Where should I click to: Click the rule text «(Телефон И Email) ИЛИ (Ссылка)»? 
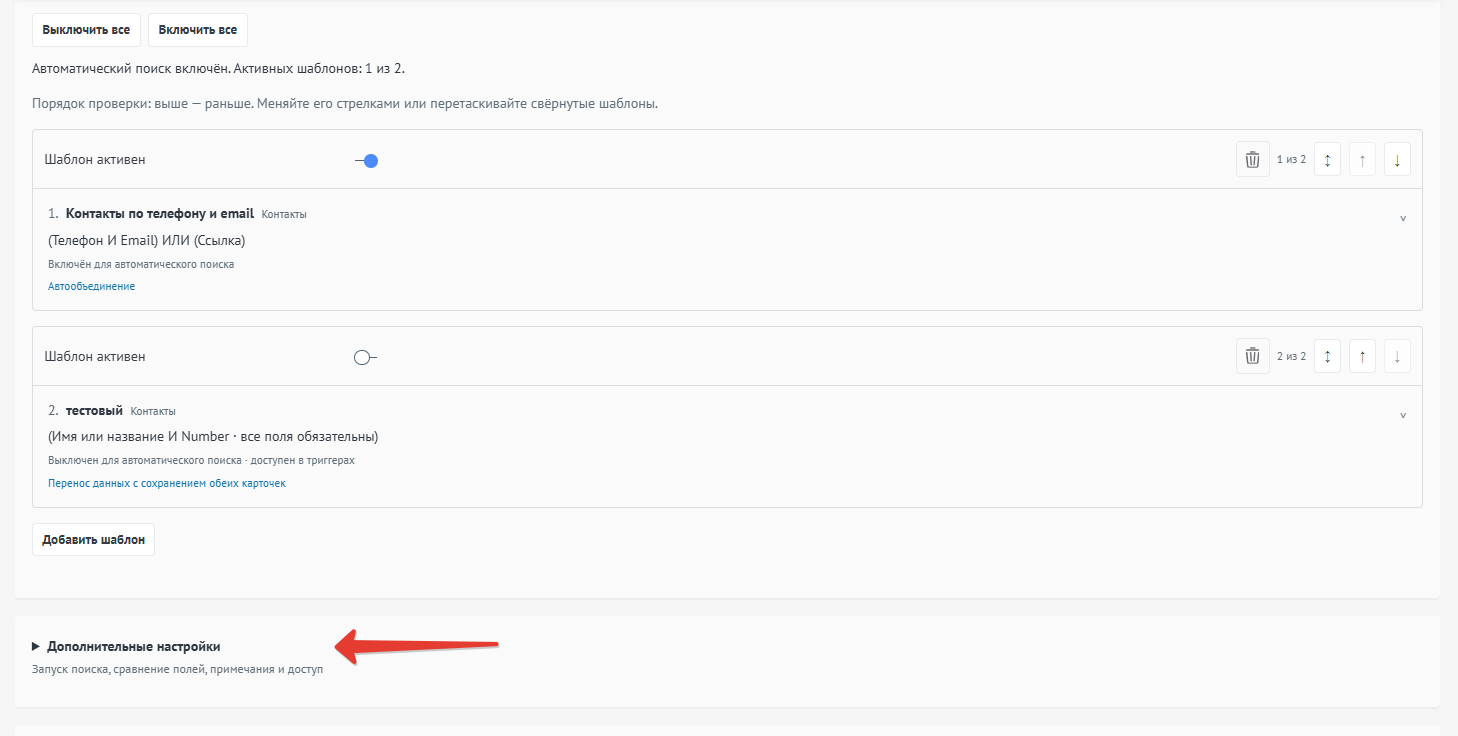point(146,240)
